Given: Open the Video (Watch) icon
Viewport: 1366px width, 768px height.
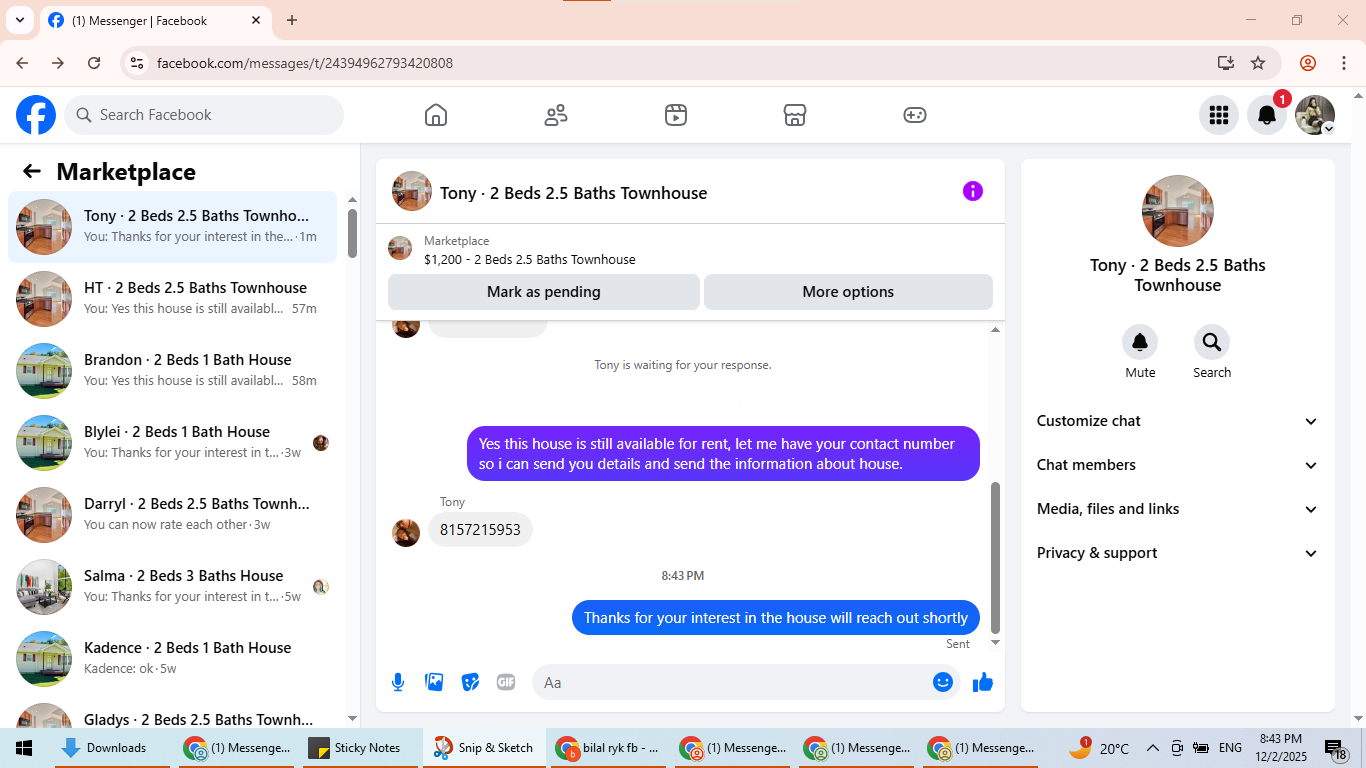Looking at the screenshot, I should 676,115.
